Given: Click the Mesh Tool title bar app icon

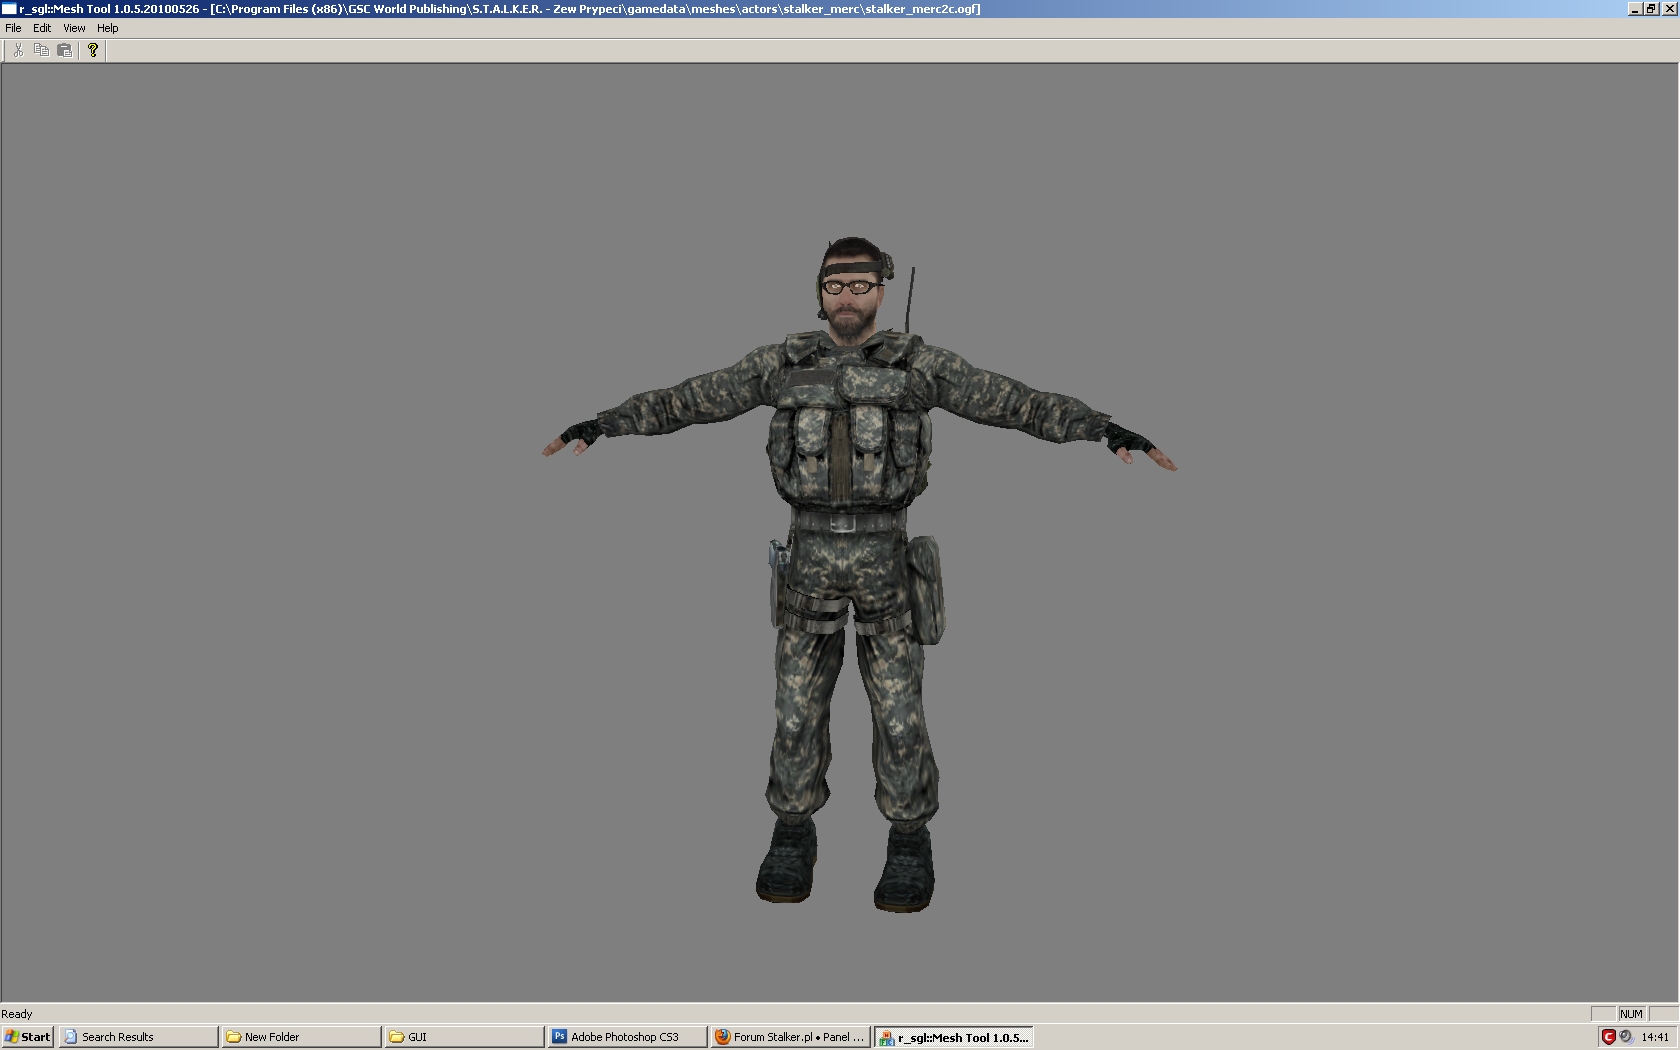Looking at the screenshot, I should (9, 9).
